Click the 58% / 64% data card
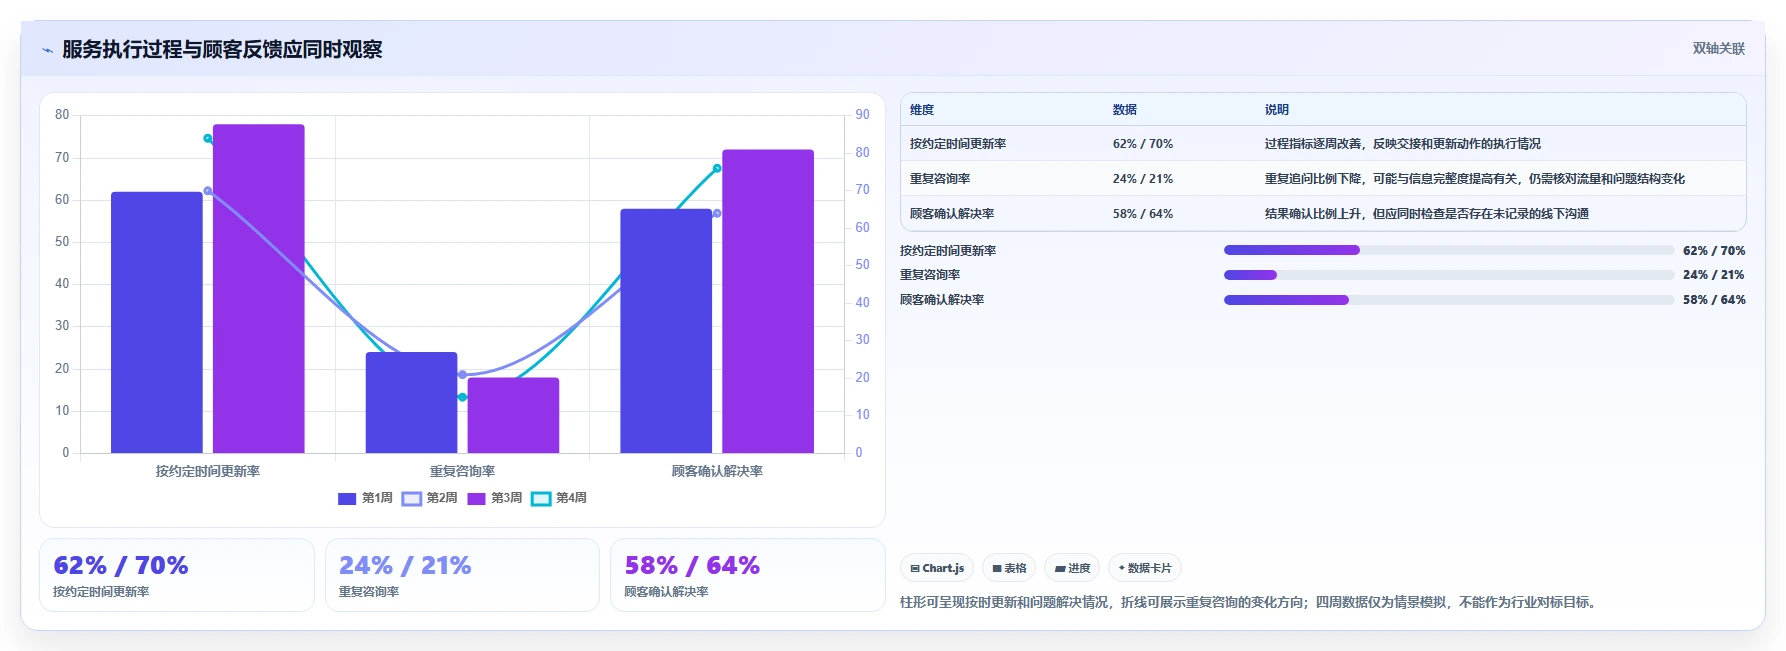 pos(748,575)
